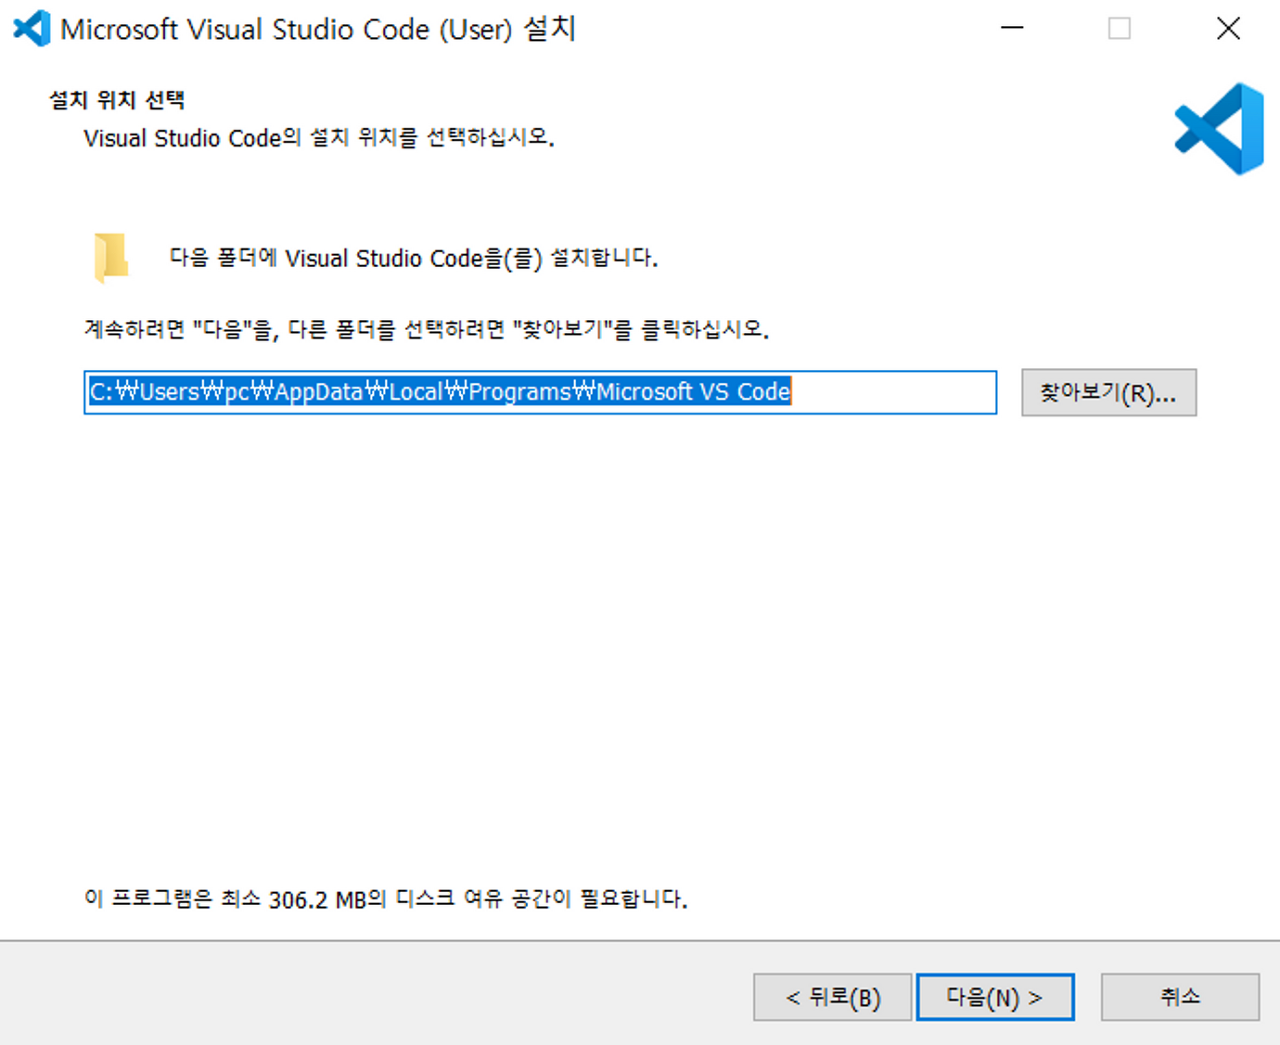This screenshot has width=1280, height=1045.
Task: Click the yellow folder icon
Action: 111,258
